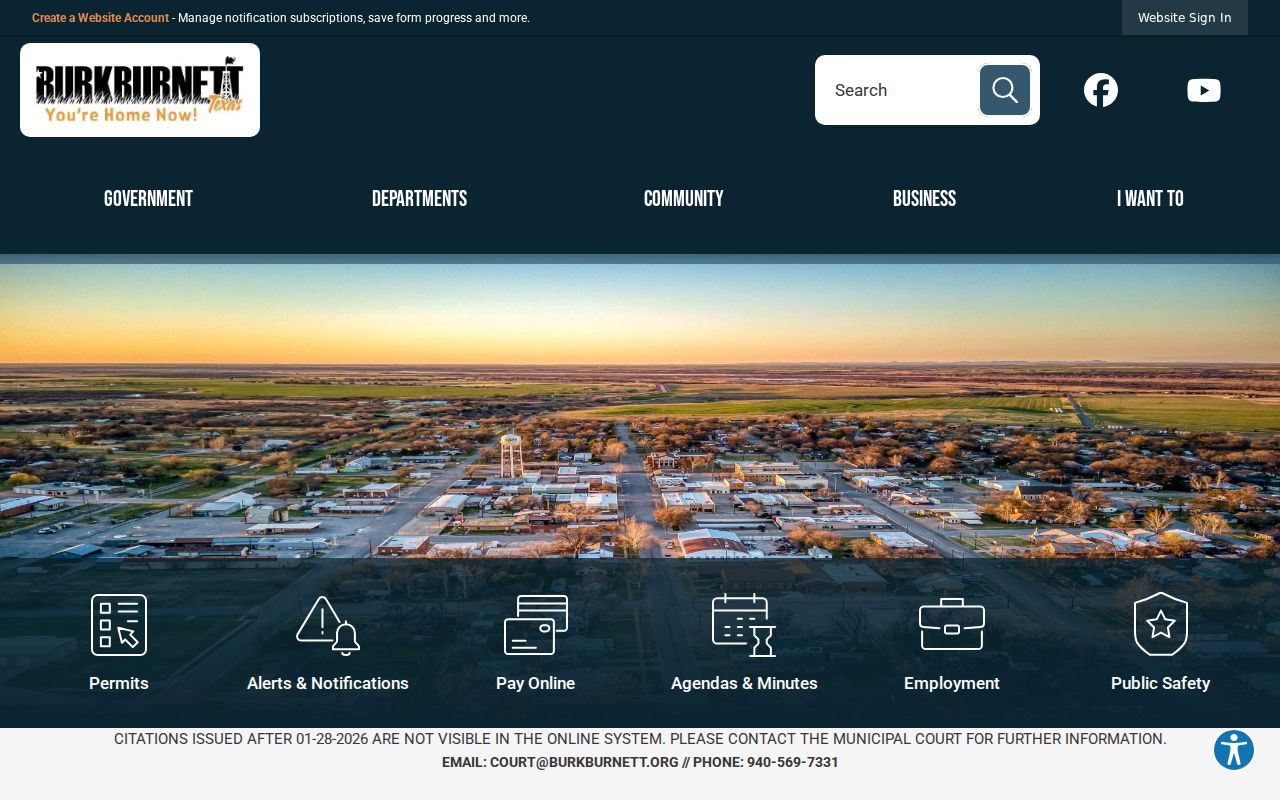
Task: Select the Agendas & Minutes label
Action: click(x=744, y=683)
